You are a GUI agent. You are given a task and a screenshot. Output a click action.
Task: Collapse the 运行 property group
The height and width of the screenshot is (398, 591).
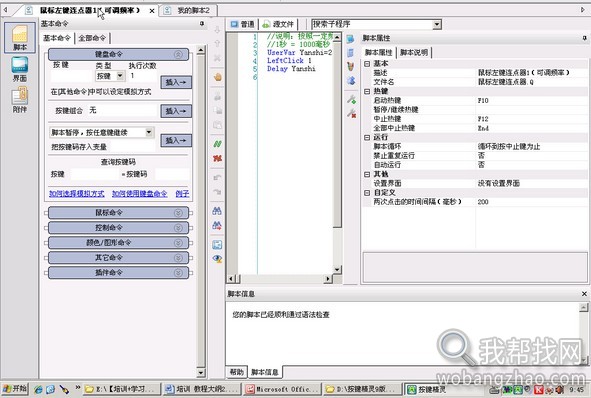point(367,138)
